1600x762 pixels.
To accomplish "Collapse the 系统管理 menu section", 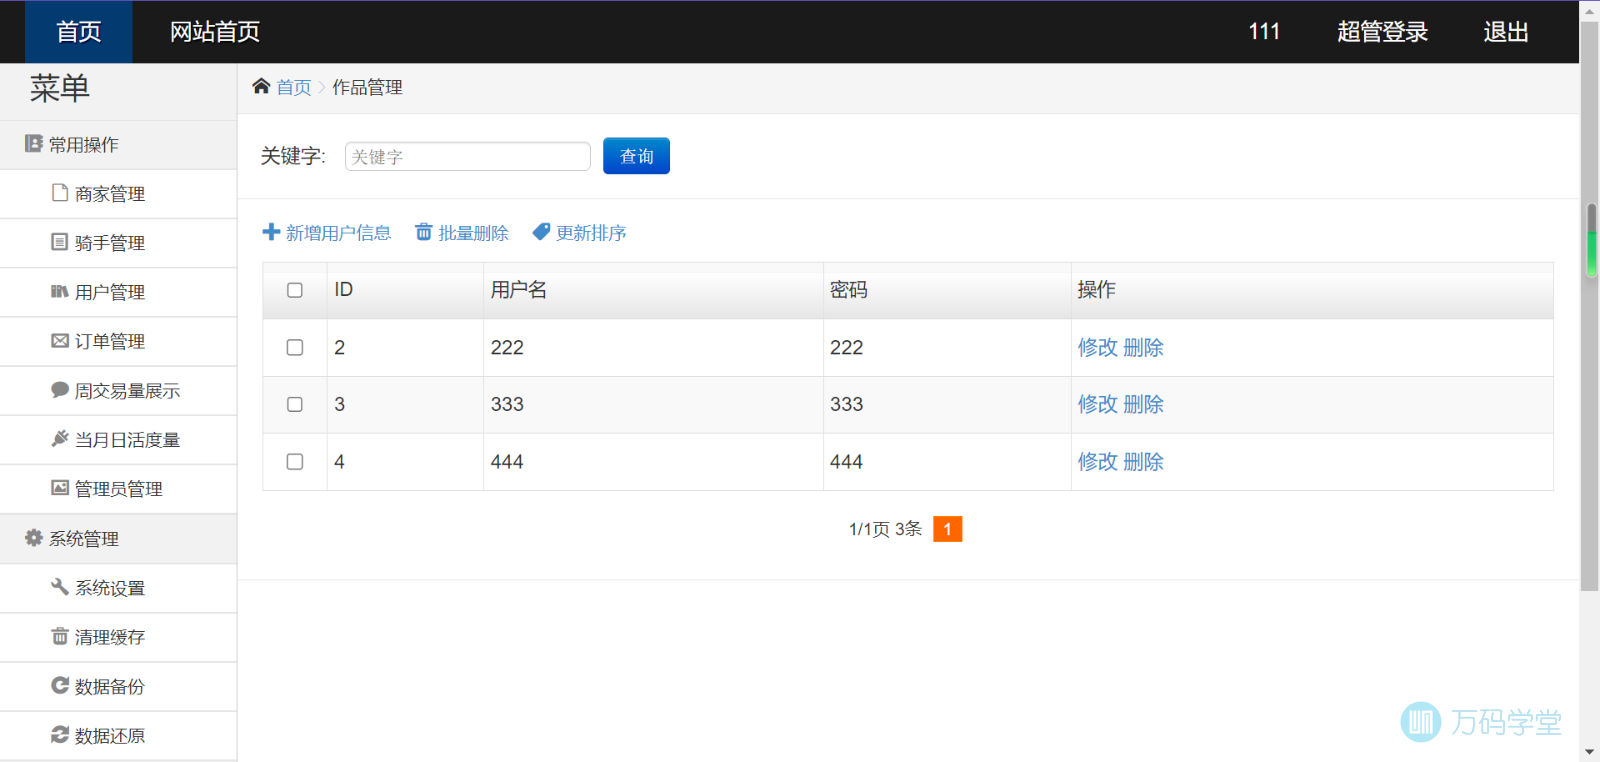I will click(118, 538).
